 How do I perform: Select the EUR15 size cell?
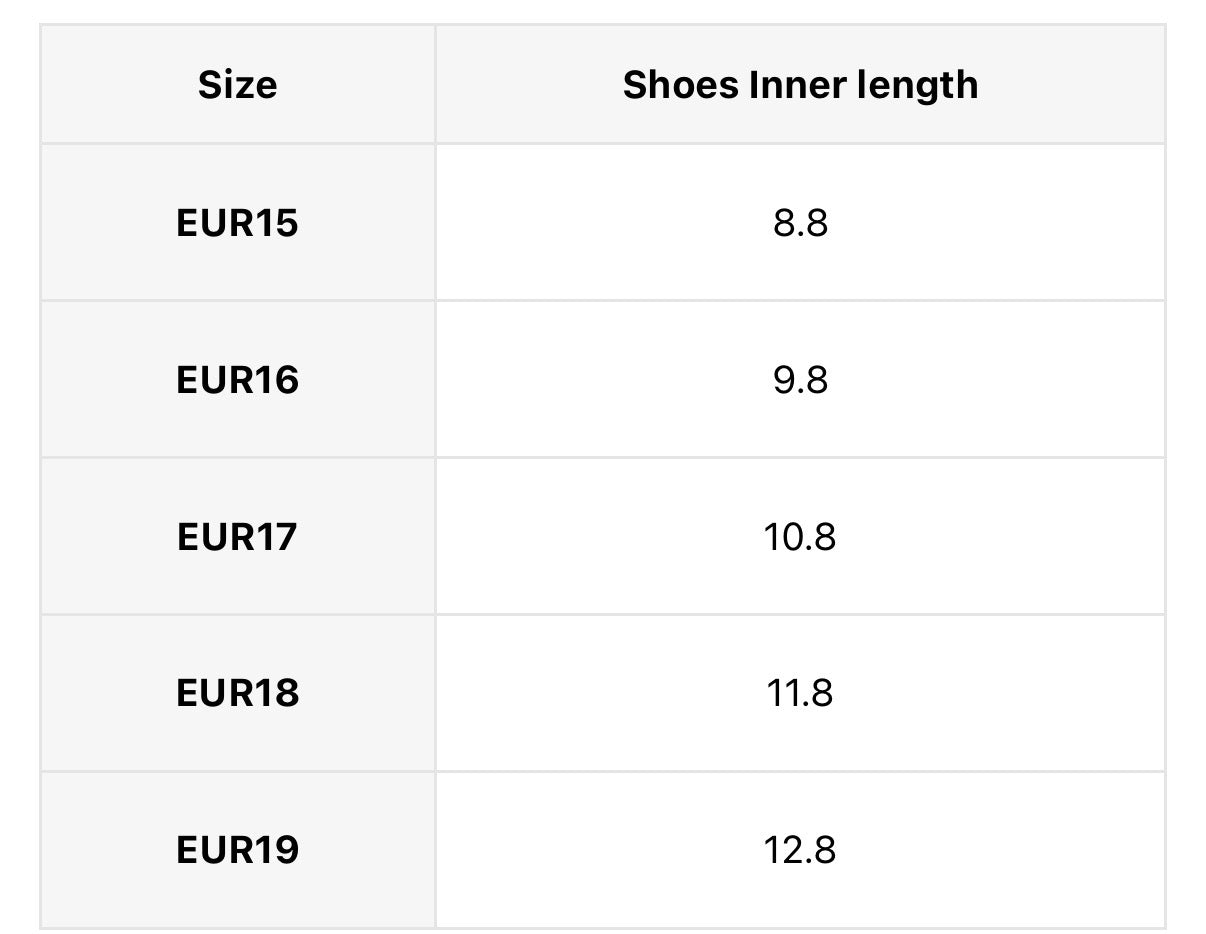click(x=237, y=223)
